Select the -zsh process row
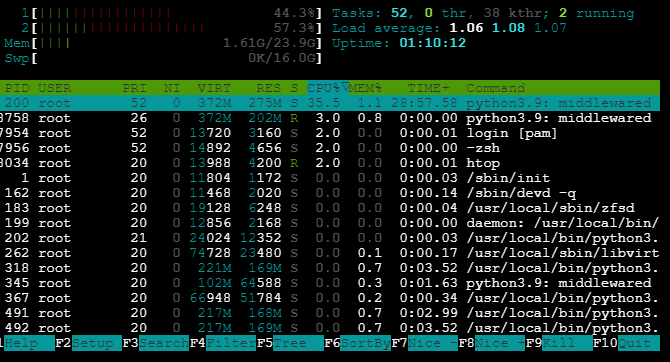The image size is (670, 362). [330, 148]
